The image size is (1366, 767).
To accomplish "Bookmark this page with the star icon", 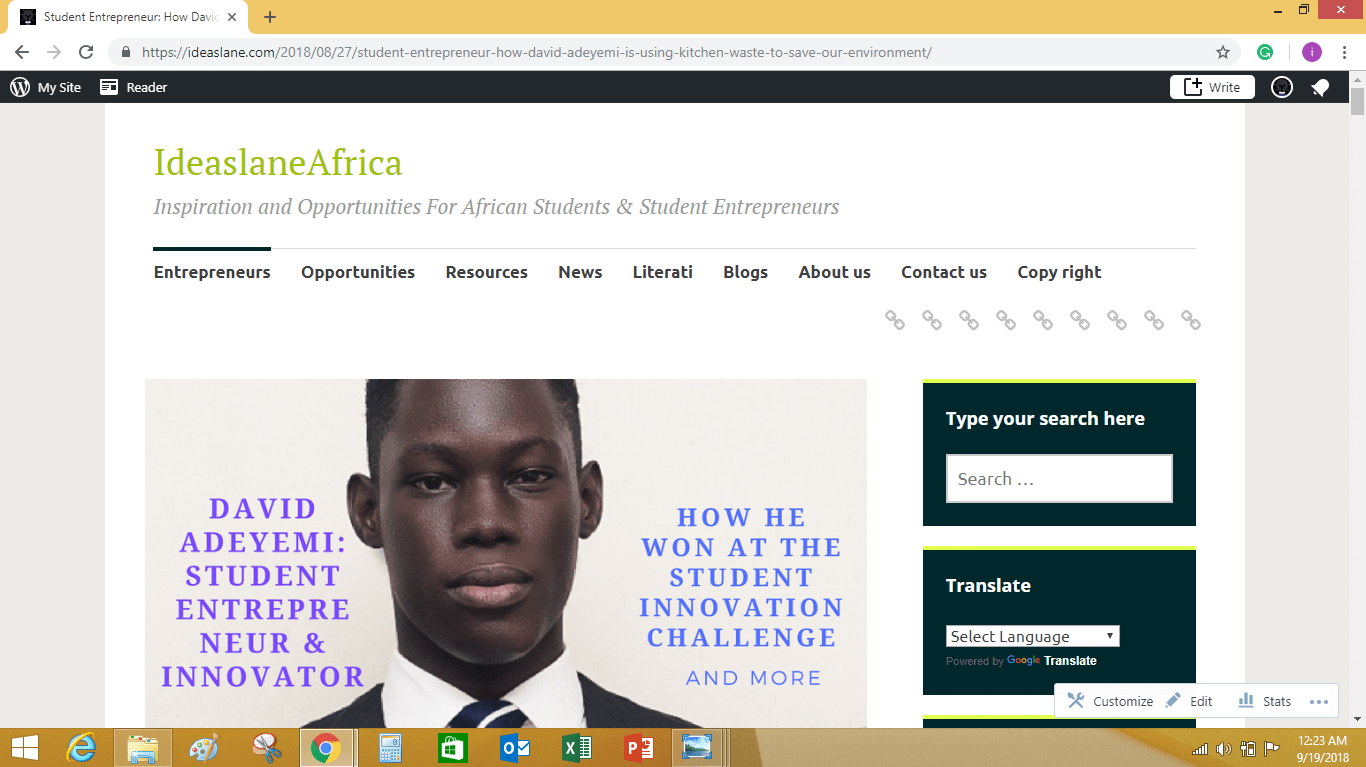I will [x=1223, y=52].
